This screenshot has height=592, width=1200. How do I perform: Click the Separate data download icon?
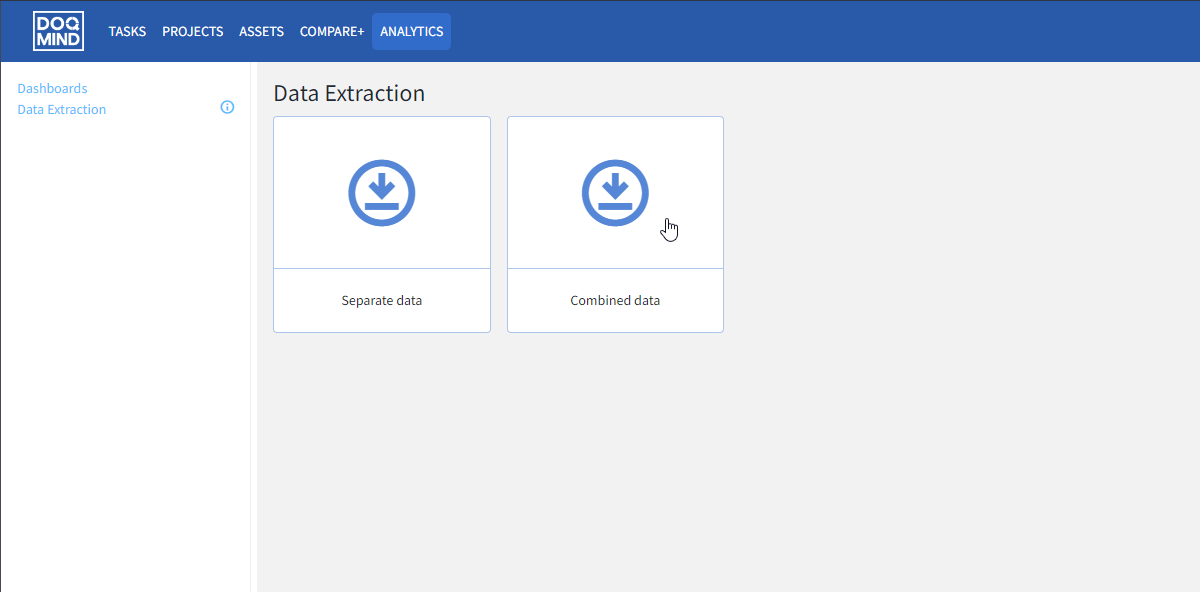pos(382,192)
